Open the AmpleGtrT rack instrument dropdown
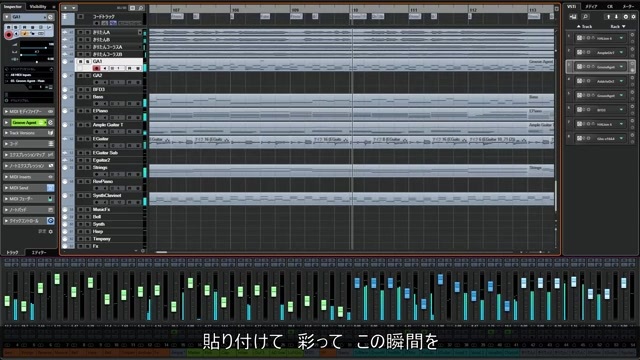Screen dimensions: 640x360 pos(621,52)
